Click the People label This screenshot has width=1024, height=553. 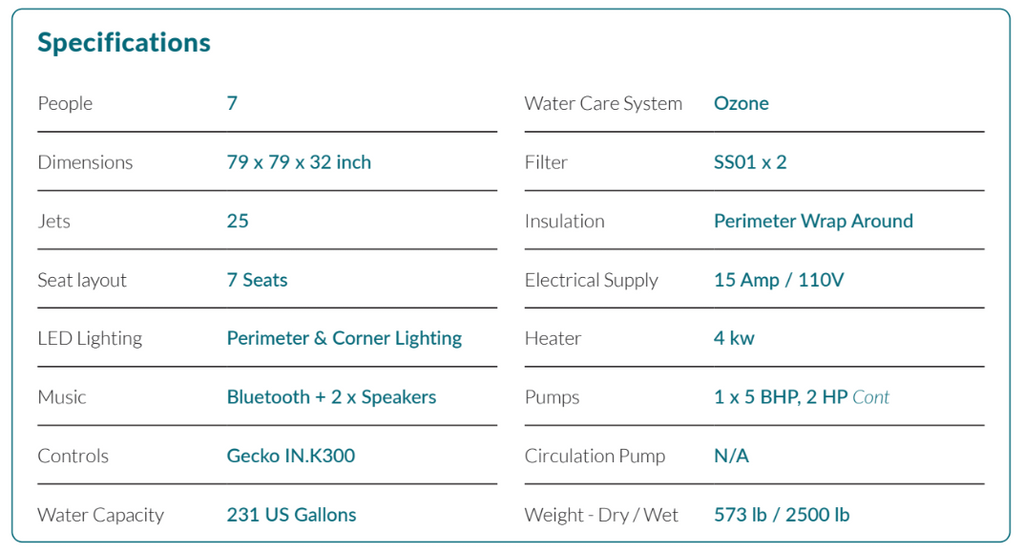(65, 103)
